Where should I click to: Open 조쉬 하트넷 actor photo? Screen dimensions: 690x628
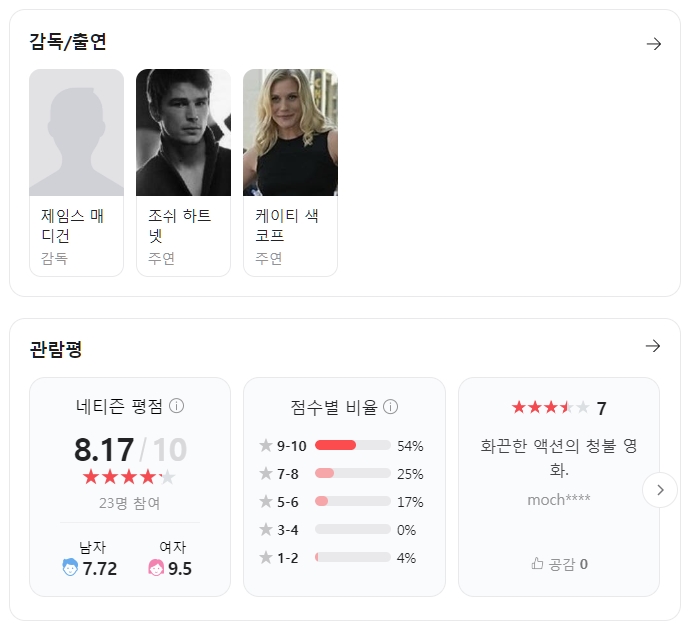(183, 132)
